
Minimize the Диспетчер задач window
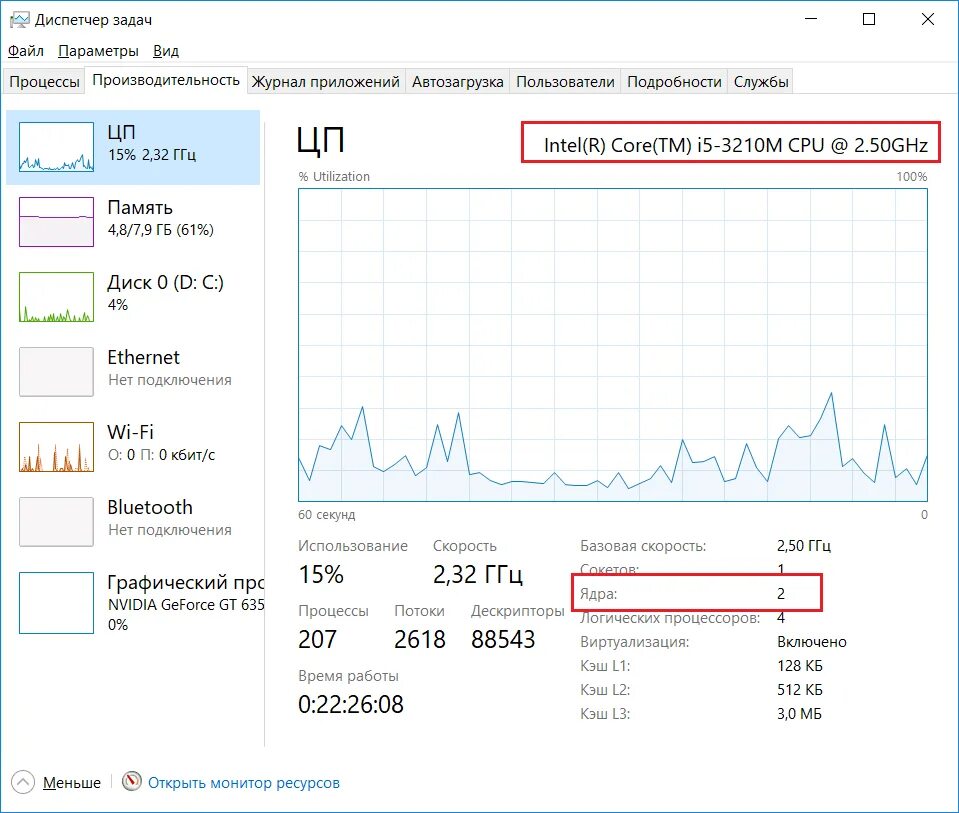(811, 20)
